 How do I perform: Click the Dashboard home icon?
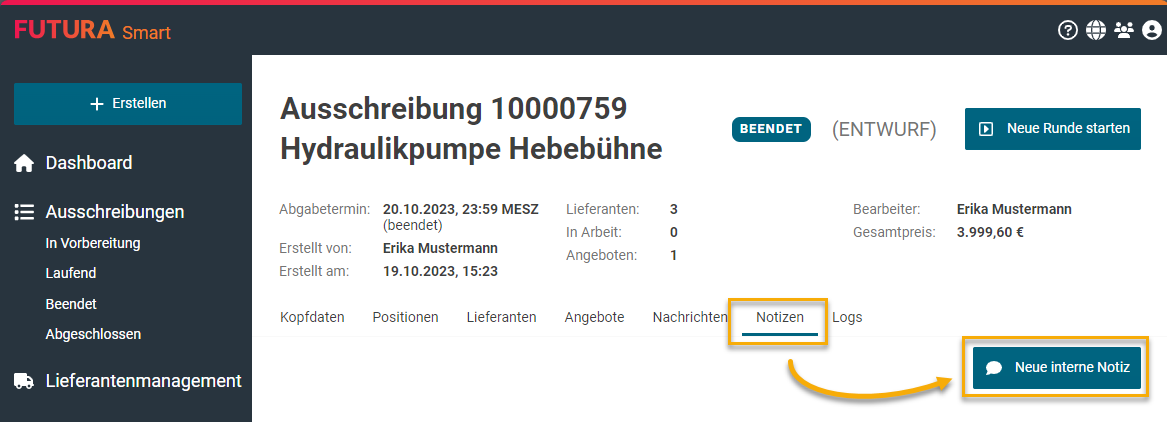pos(24,163)
